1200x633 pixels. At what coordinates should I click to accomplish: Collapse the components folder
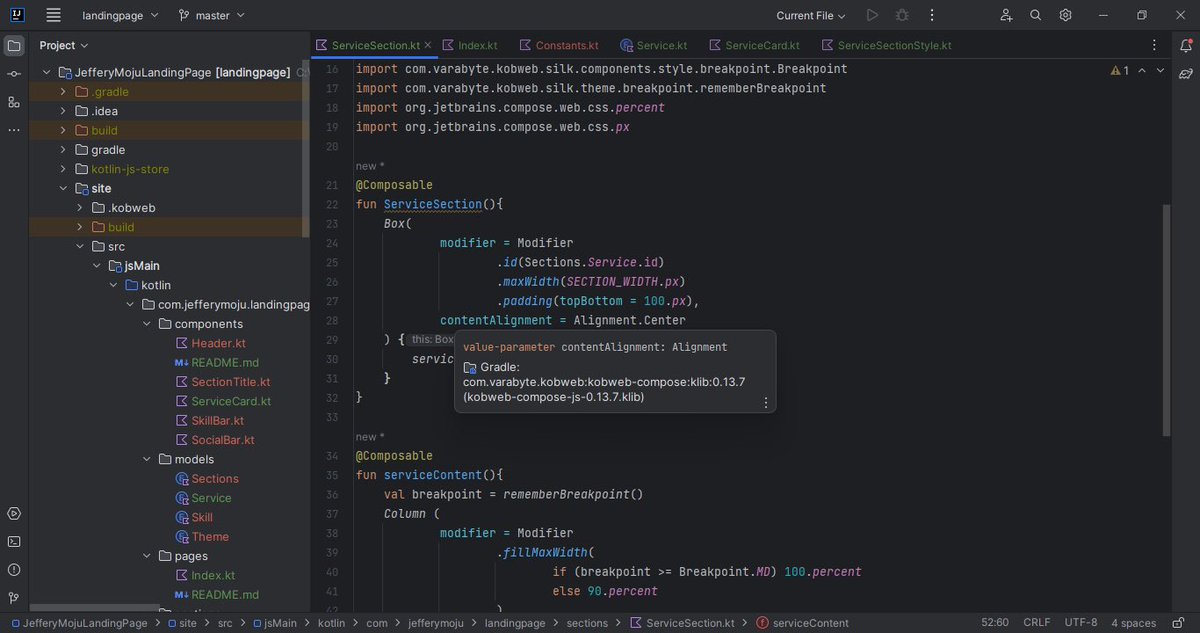(x=146, y=324)
